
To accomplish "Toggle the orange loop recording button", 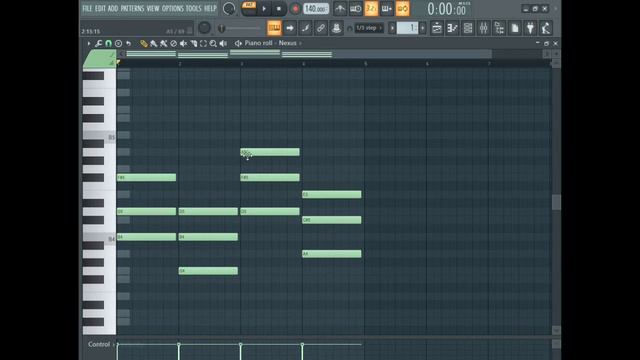I will 402,9.
